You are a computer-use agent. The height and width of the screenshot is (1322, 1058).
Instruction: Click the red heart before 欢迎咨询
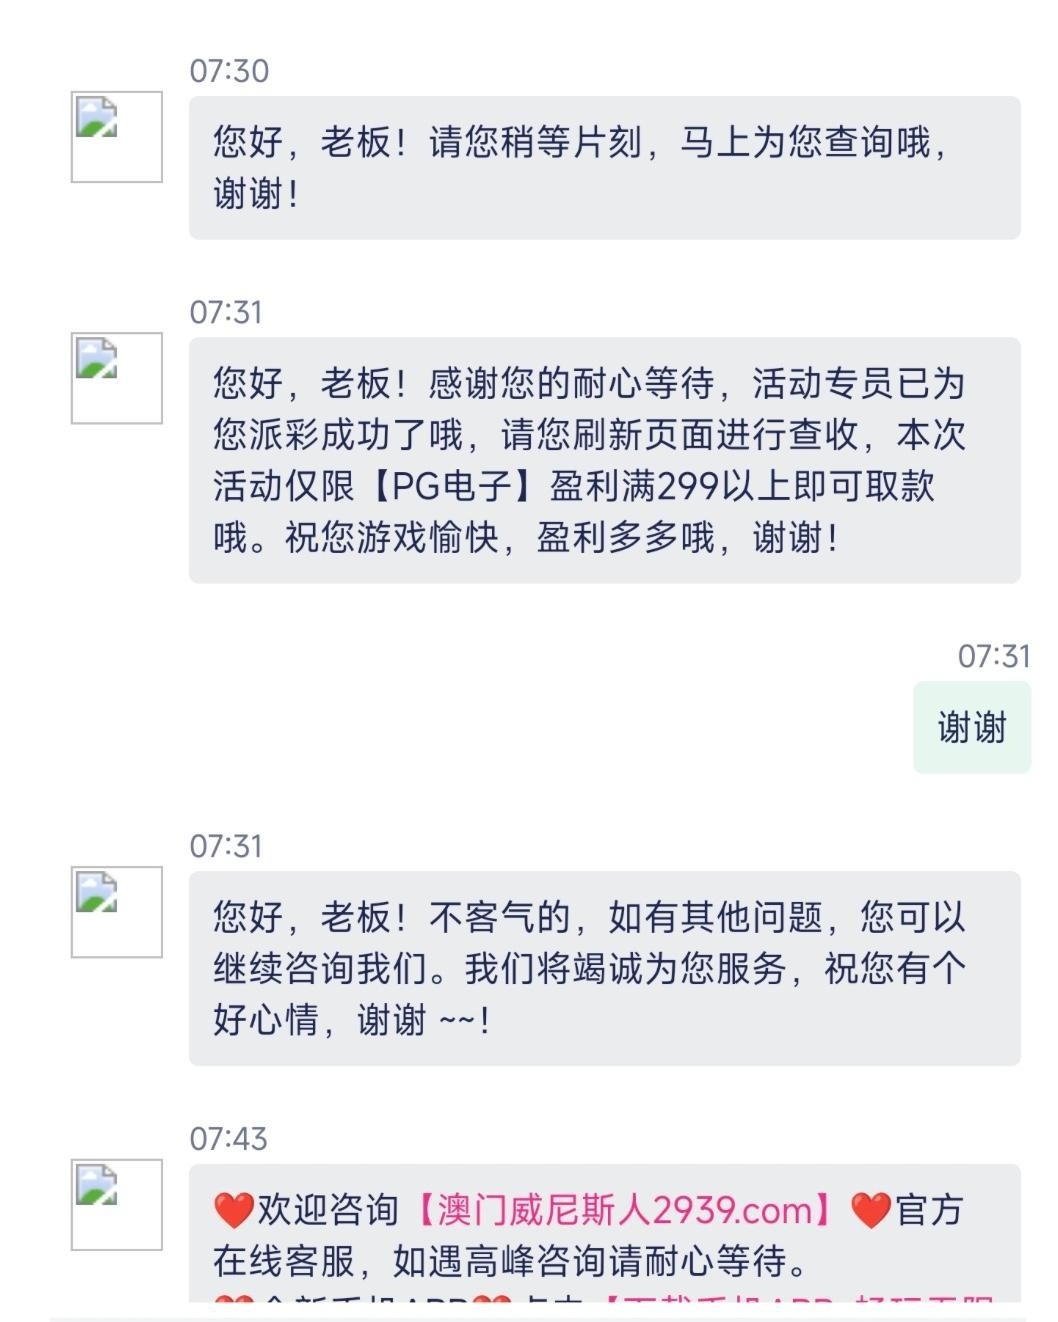233,1210
